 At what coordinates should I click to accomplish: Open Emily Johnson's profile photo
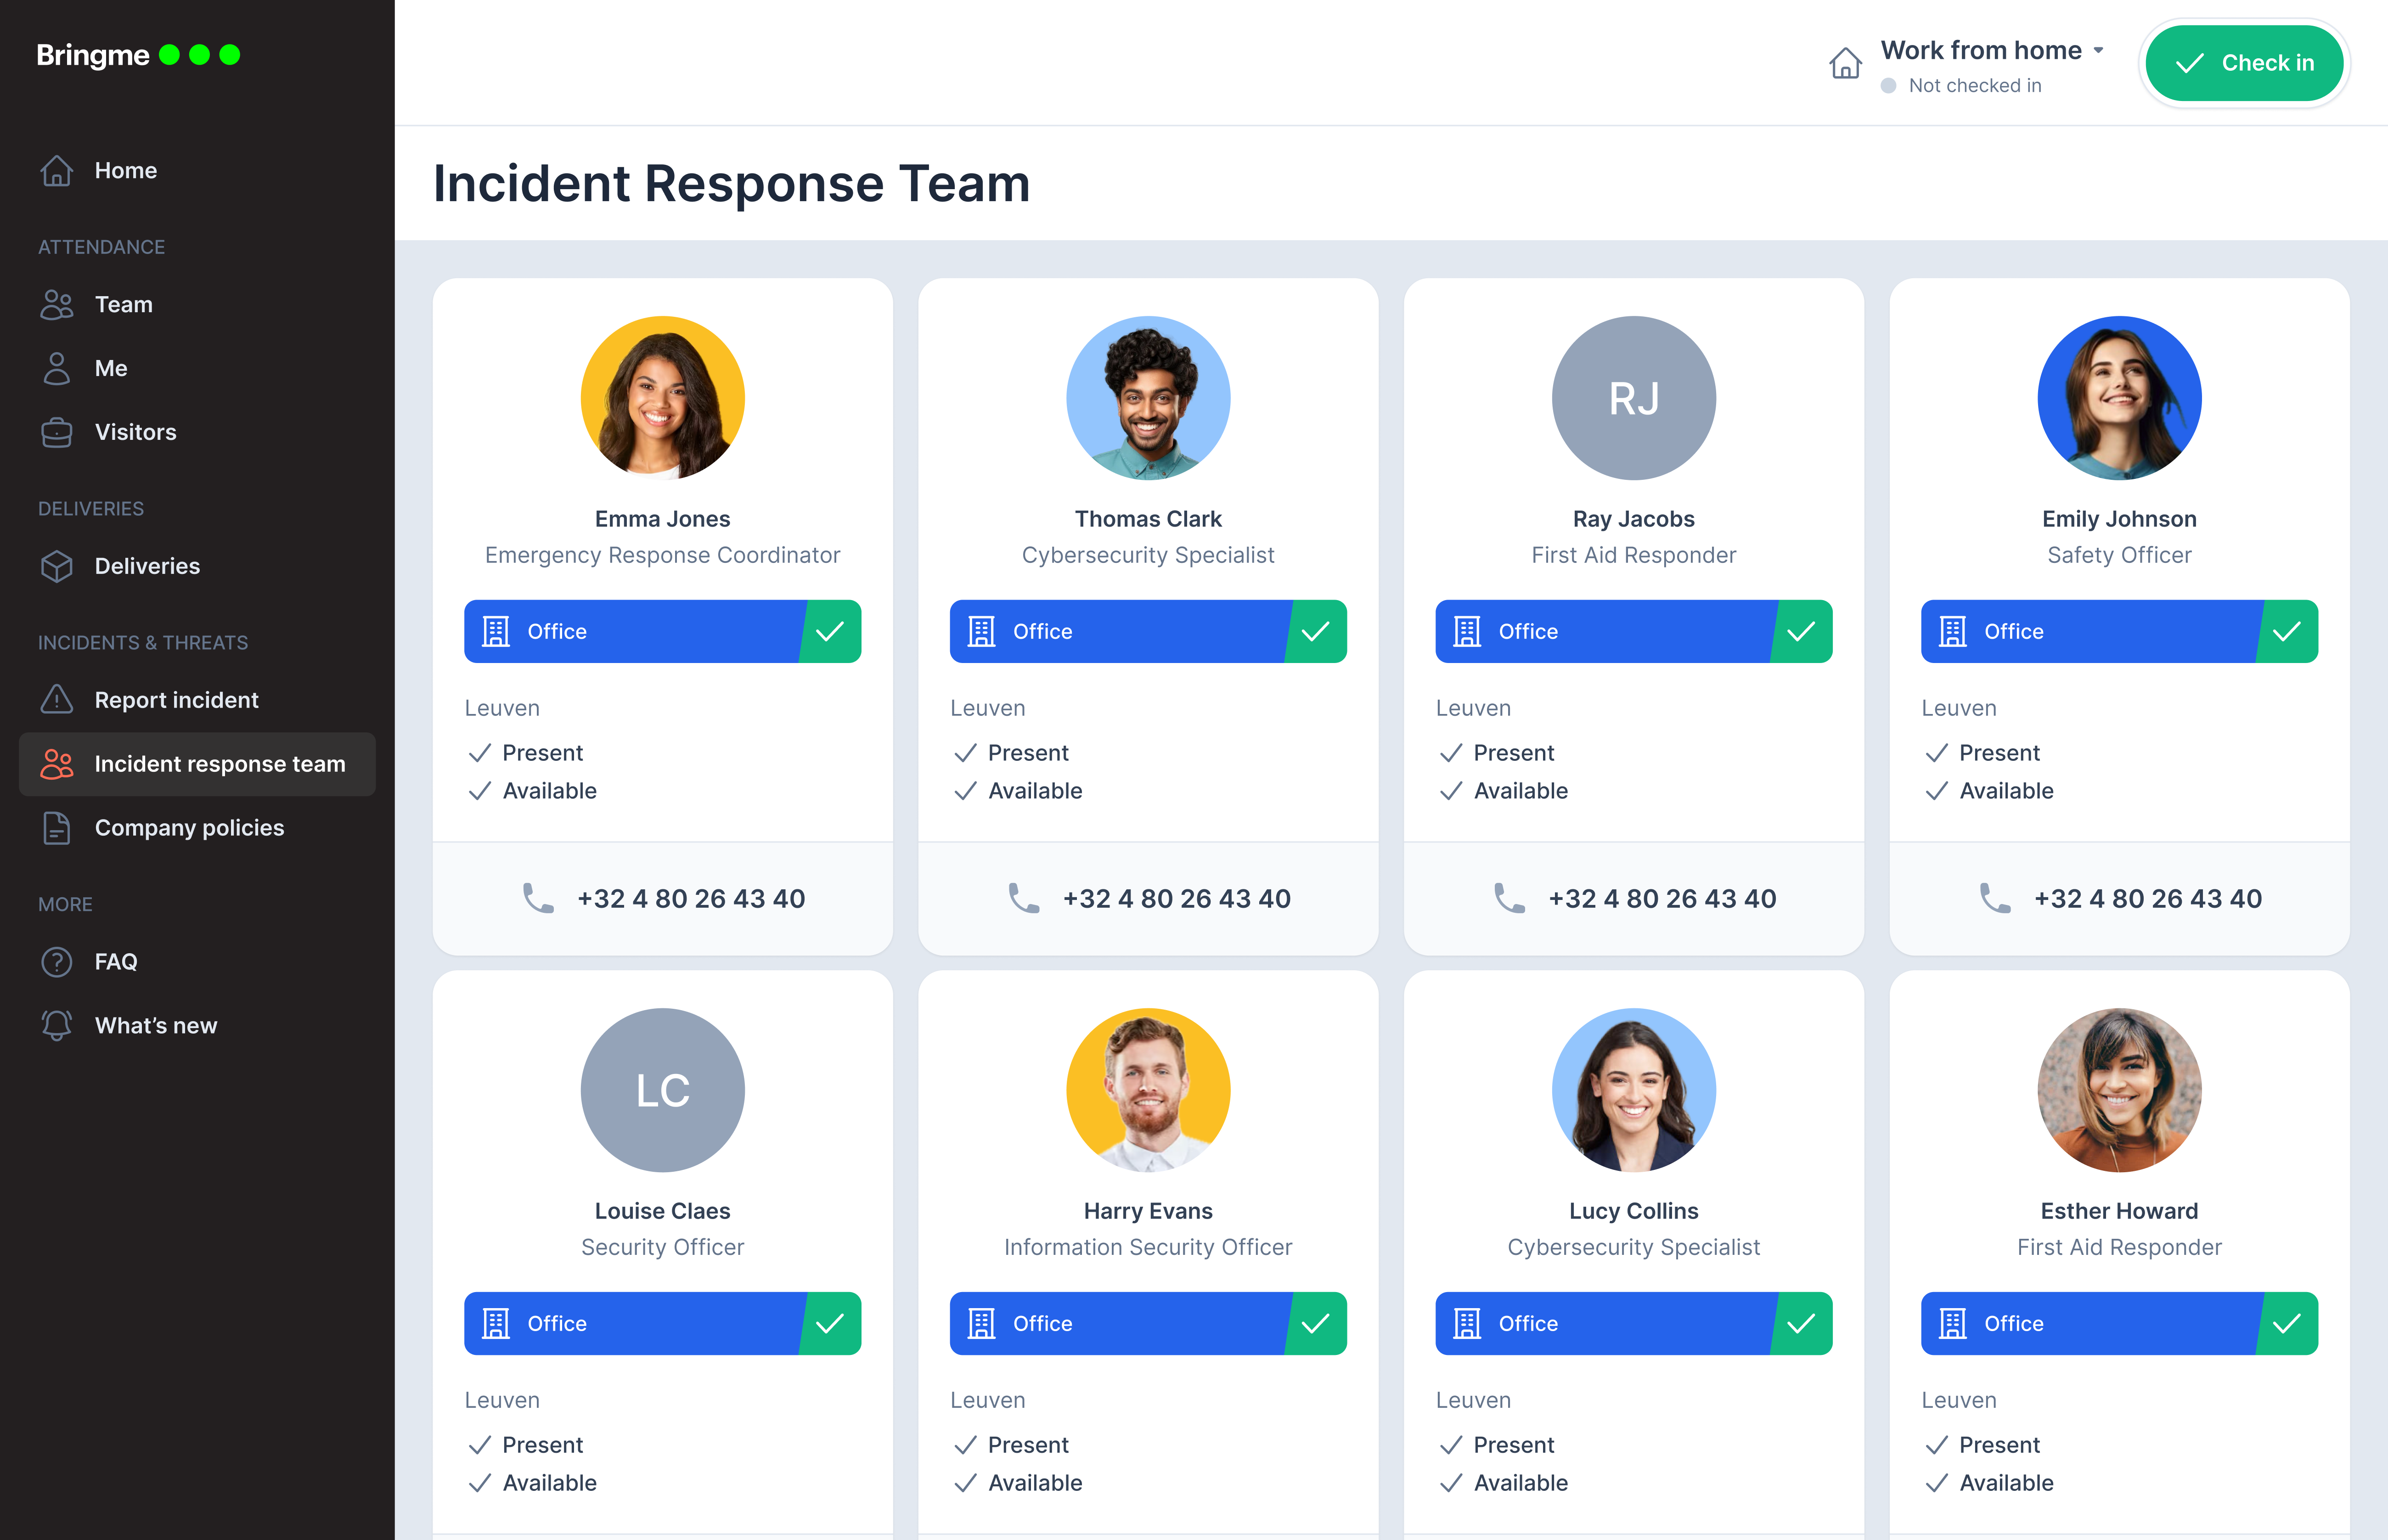(2120, 398)
